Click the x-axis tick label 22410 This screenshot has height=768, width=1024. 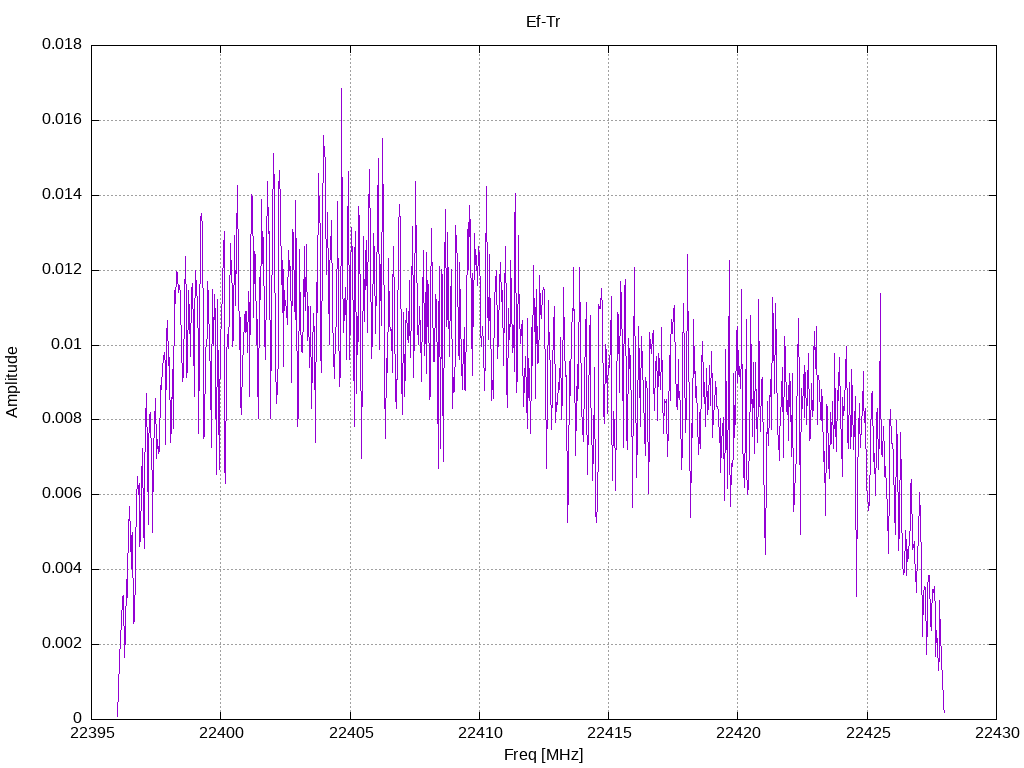click(479, 733)
